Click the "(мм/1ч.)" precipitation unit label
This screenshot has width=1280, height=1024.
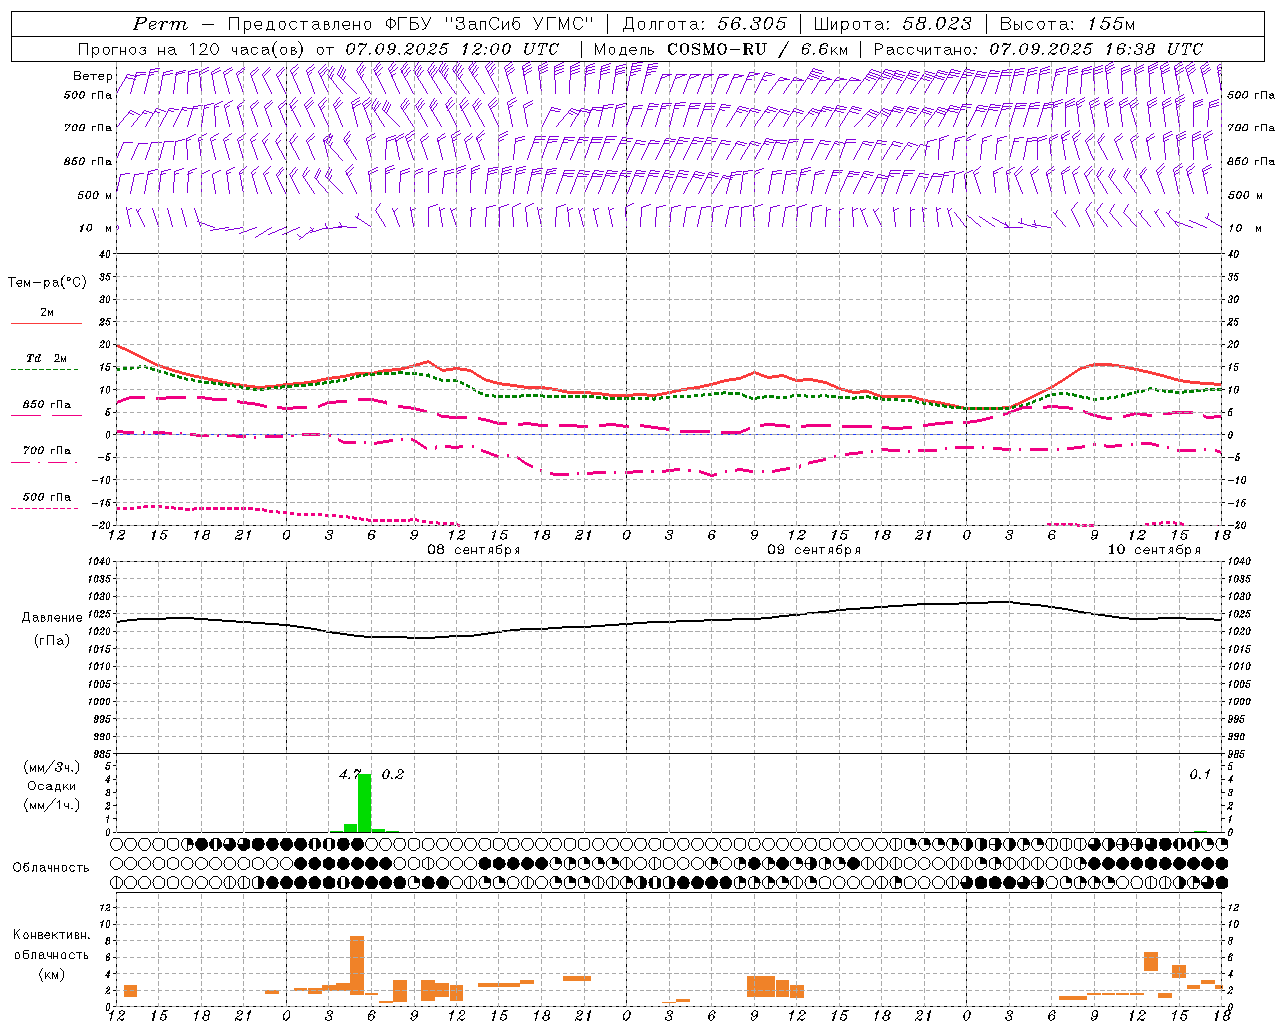pyautogui.click(x=51, y=805)
